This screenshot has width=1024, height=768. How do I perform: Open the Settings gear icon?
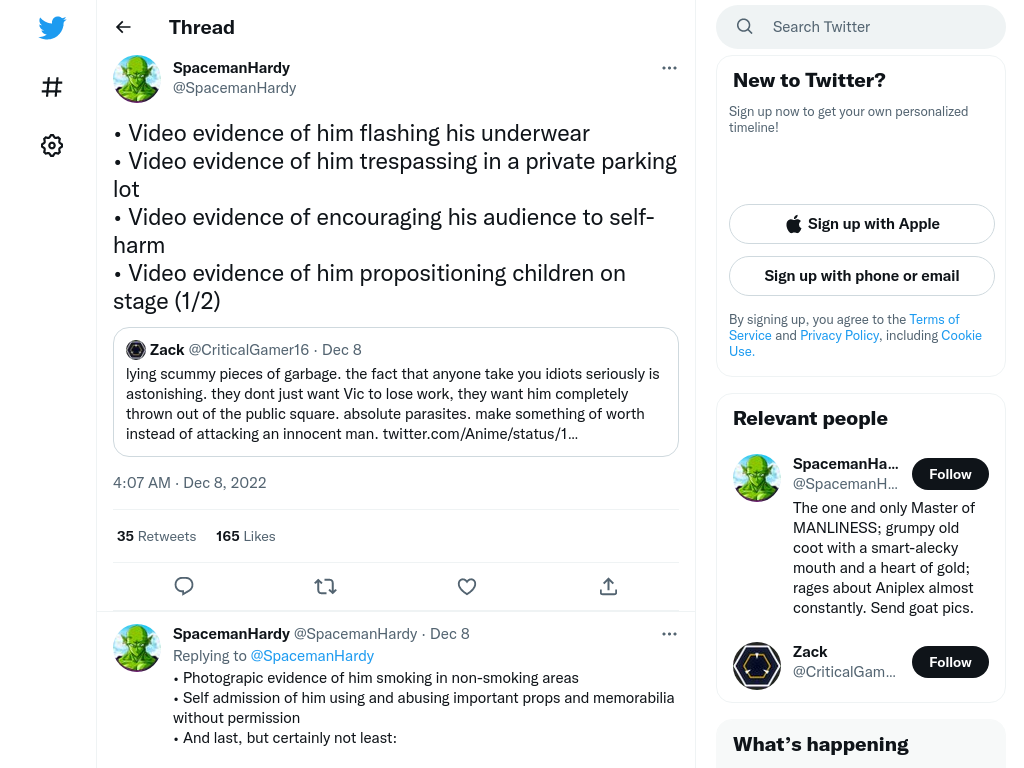(x=52, y=145)
